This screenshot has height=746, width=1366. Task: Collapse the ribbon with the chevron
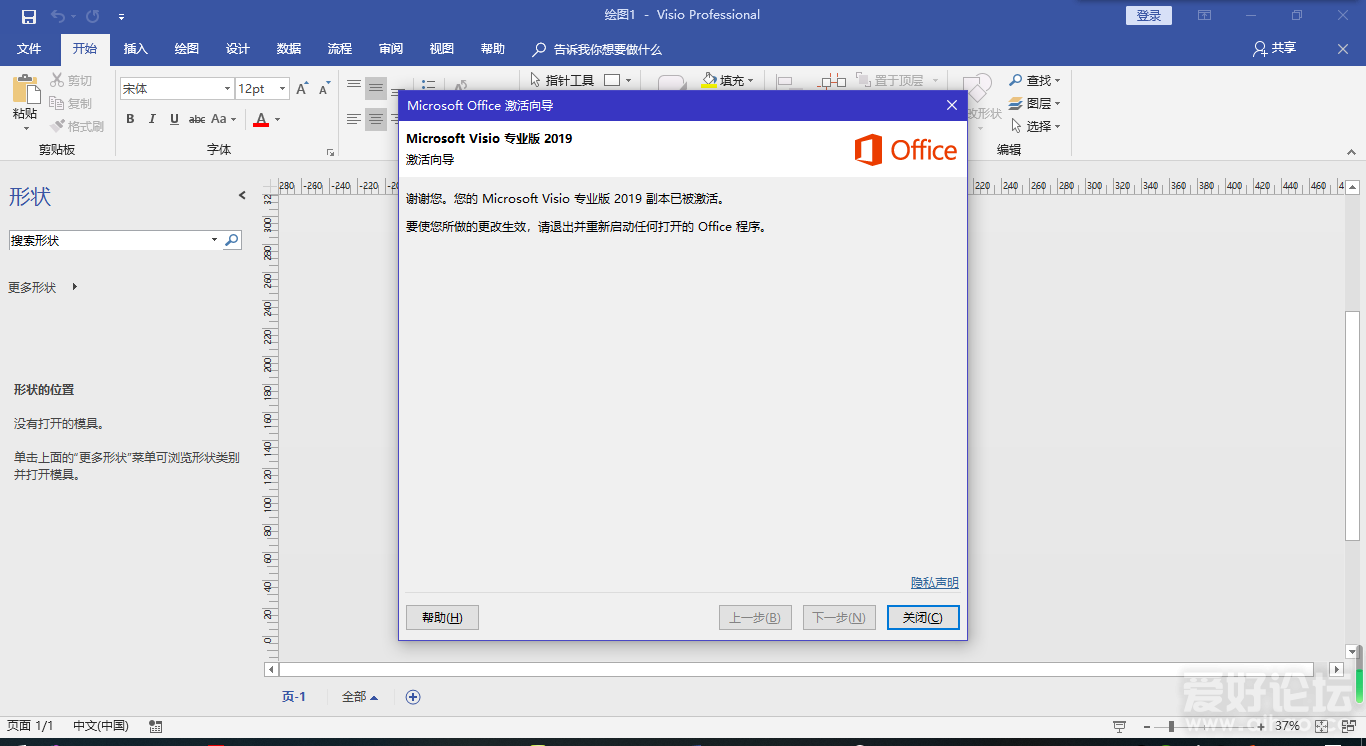[x=1351, y=152]
